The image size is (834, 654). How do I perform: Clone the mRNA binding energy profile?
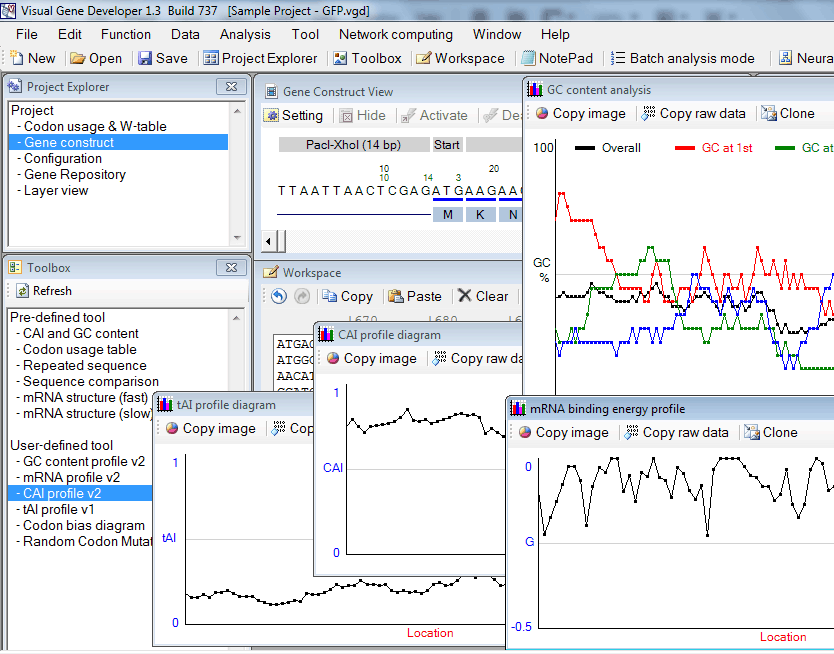[770, 433]
